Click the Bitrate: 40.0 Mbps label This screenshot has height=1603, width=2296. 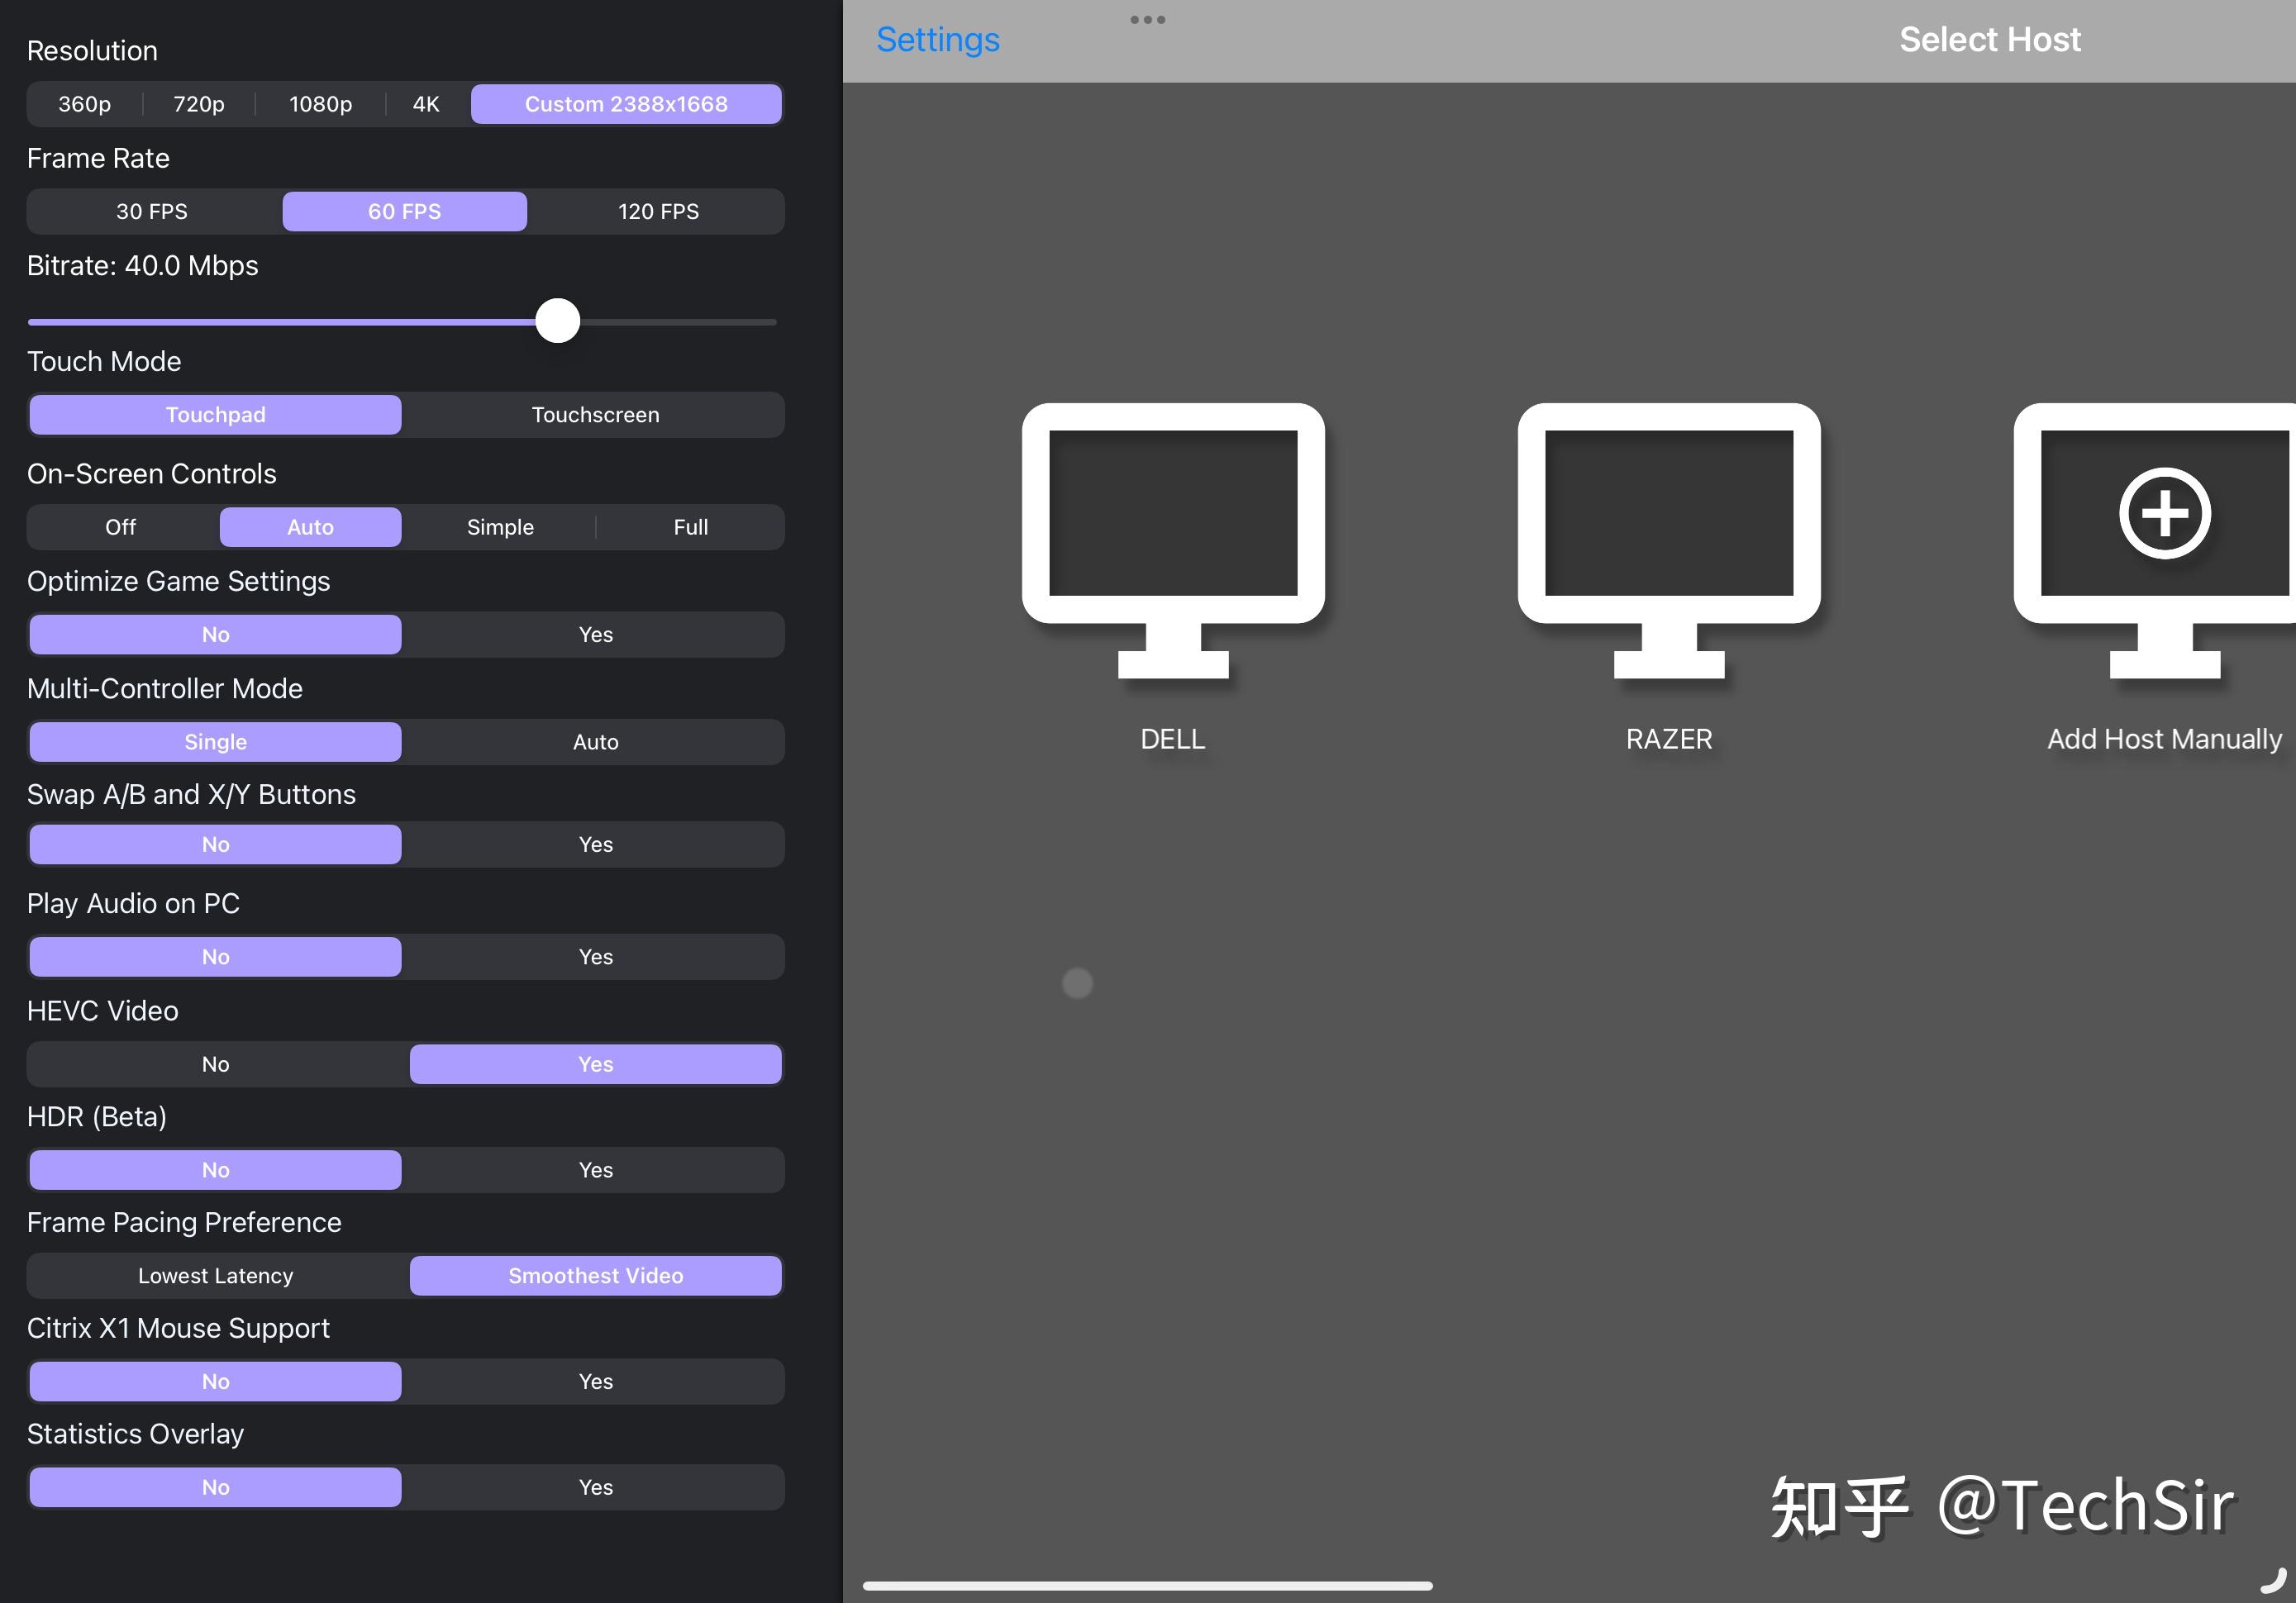[x=142, y=265]
